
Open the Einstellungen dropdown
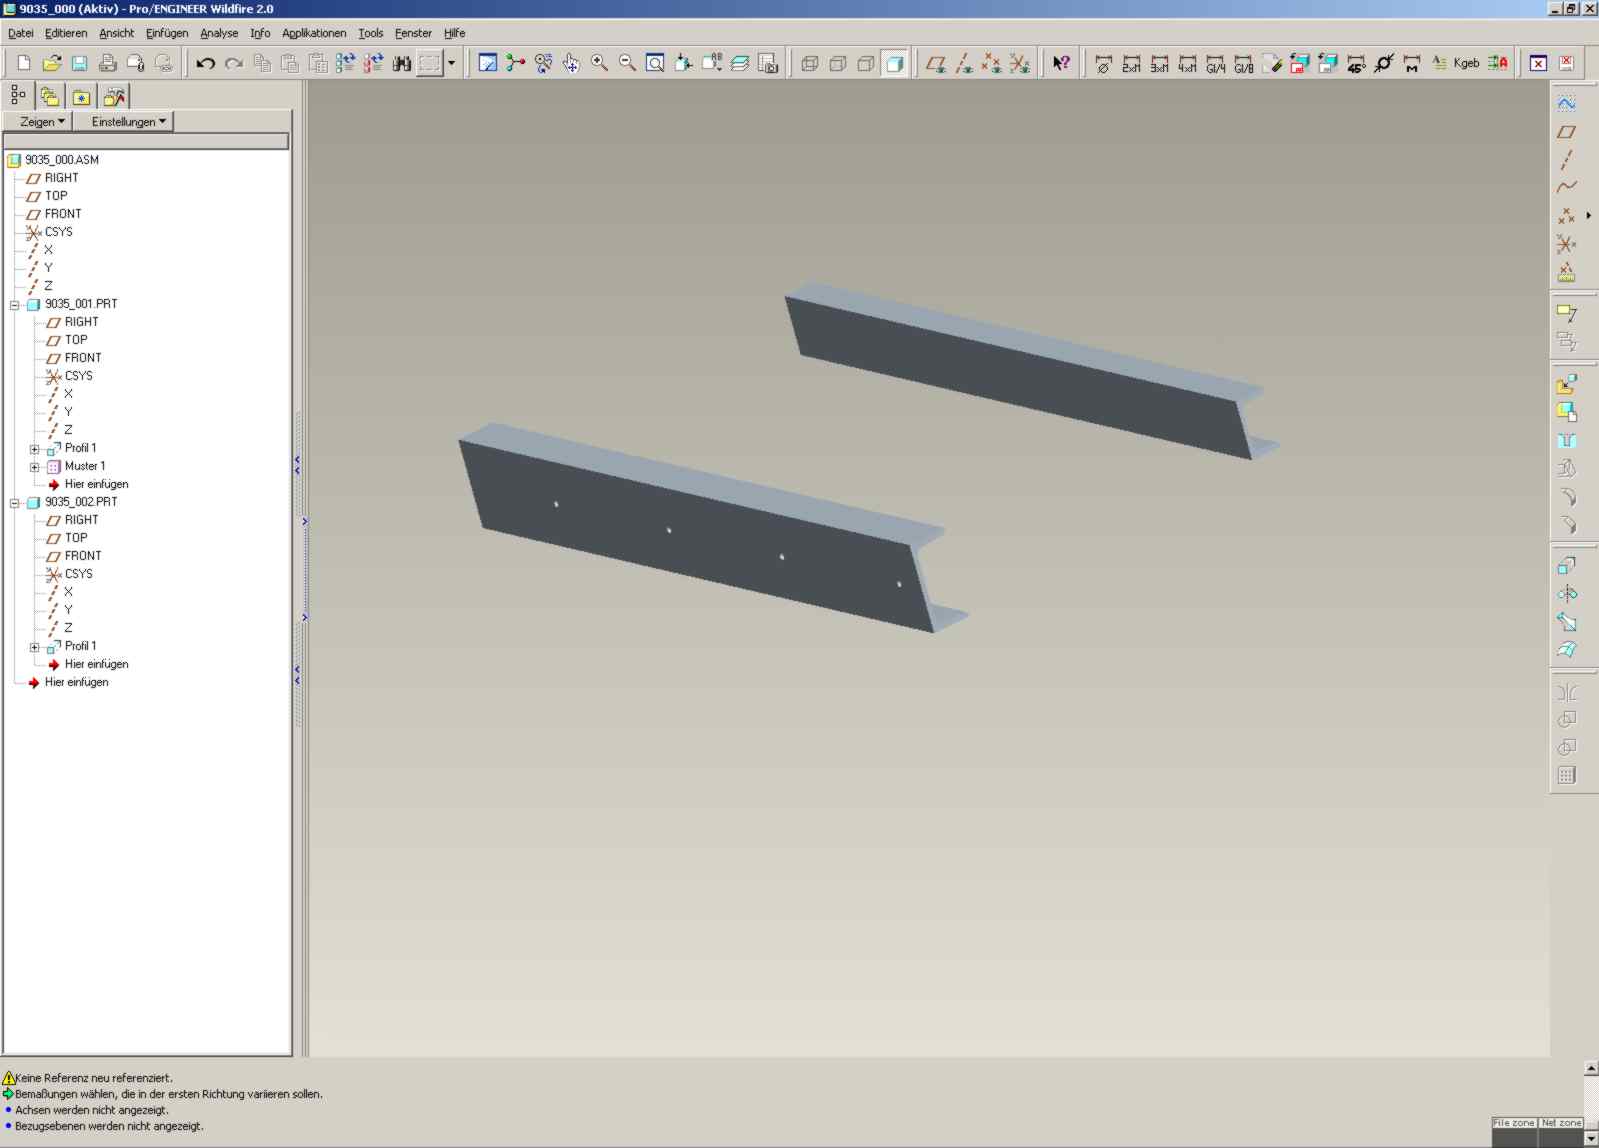[128, 122]
